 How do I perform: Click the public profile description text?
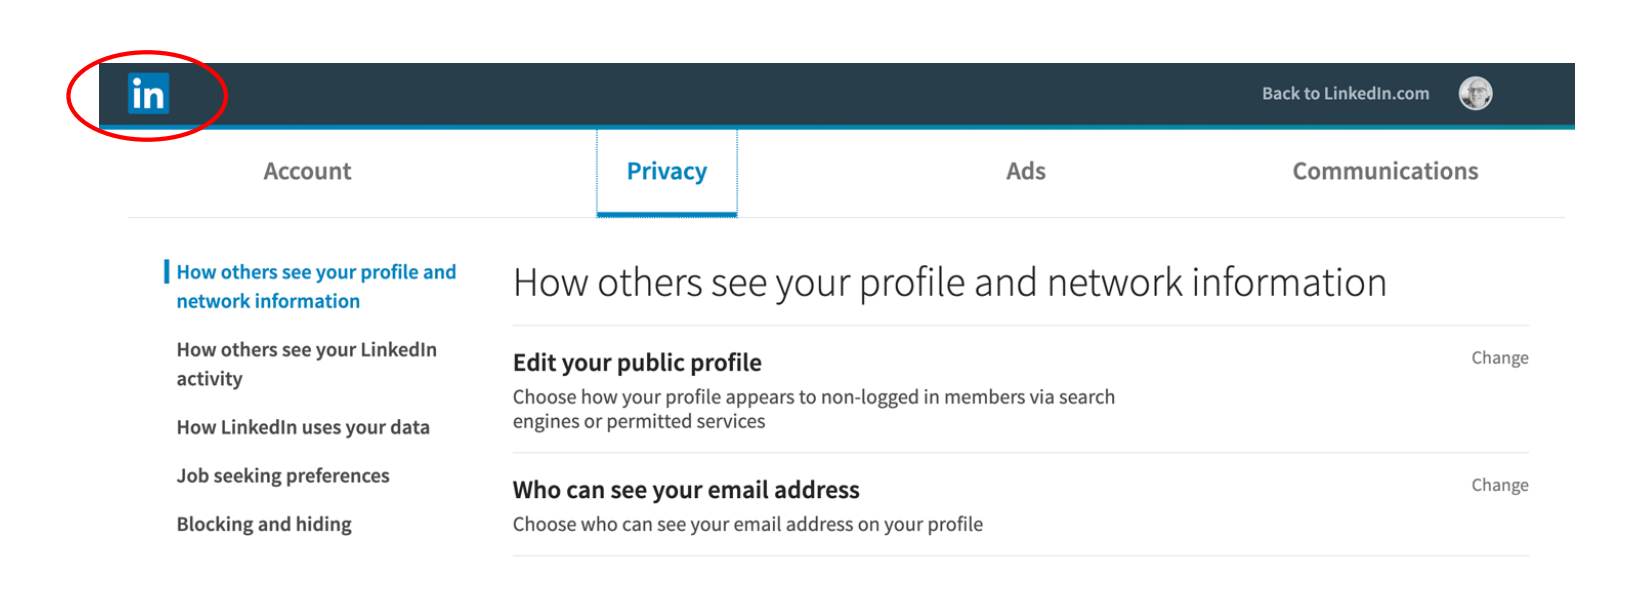click(x=814, y=409)
